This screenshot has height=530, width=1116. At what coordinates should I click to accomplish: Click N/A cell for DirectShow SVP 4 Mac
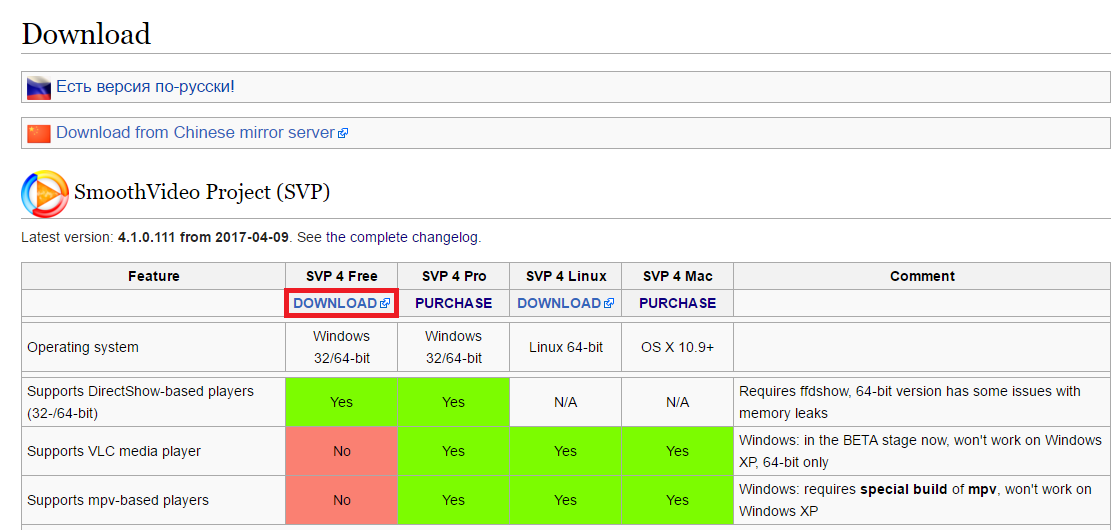tap(678, 402)
